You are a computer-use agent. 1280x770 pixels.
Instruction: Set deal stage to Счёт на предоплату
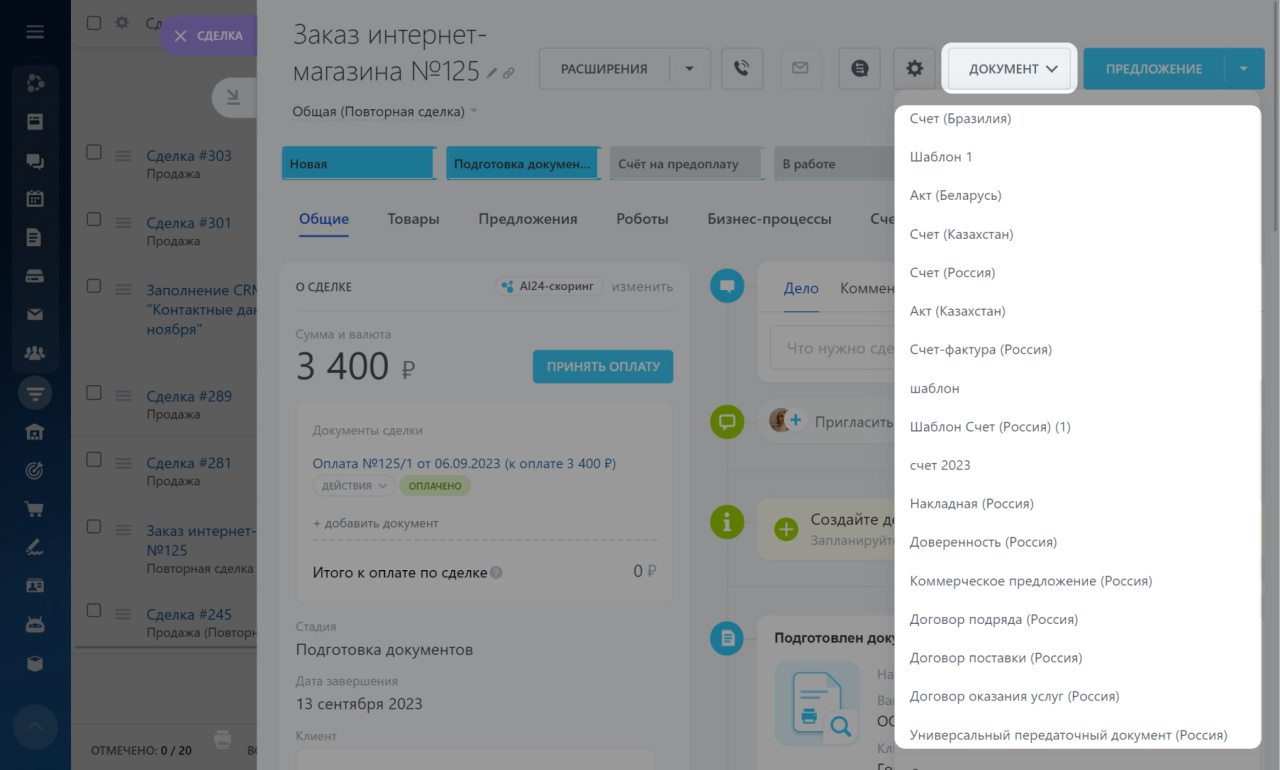pos(686,164)
